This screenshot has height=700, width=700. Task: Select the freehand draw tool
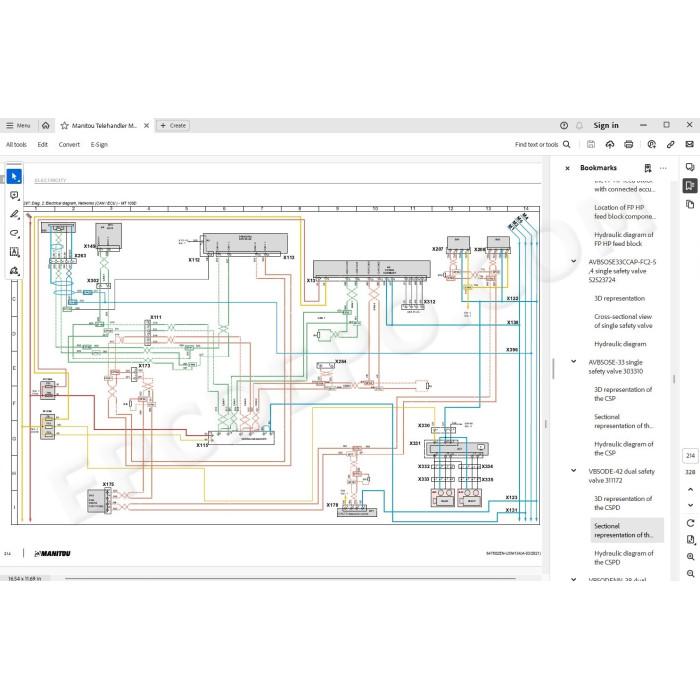point(14,233)
